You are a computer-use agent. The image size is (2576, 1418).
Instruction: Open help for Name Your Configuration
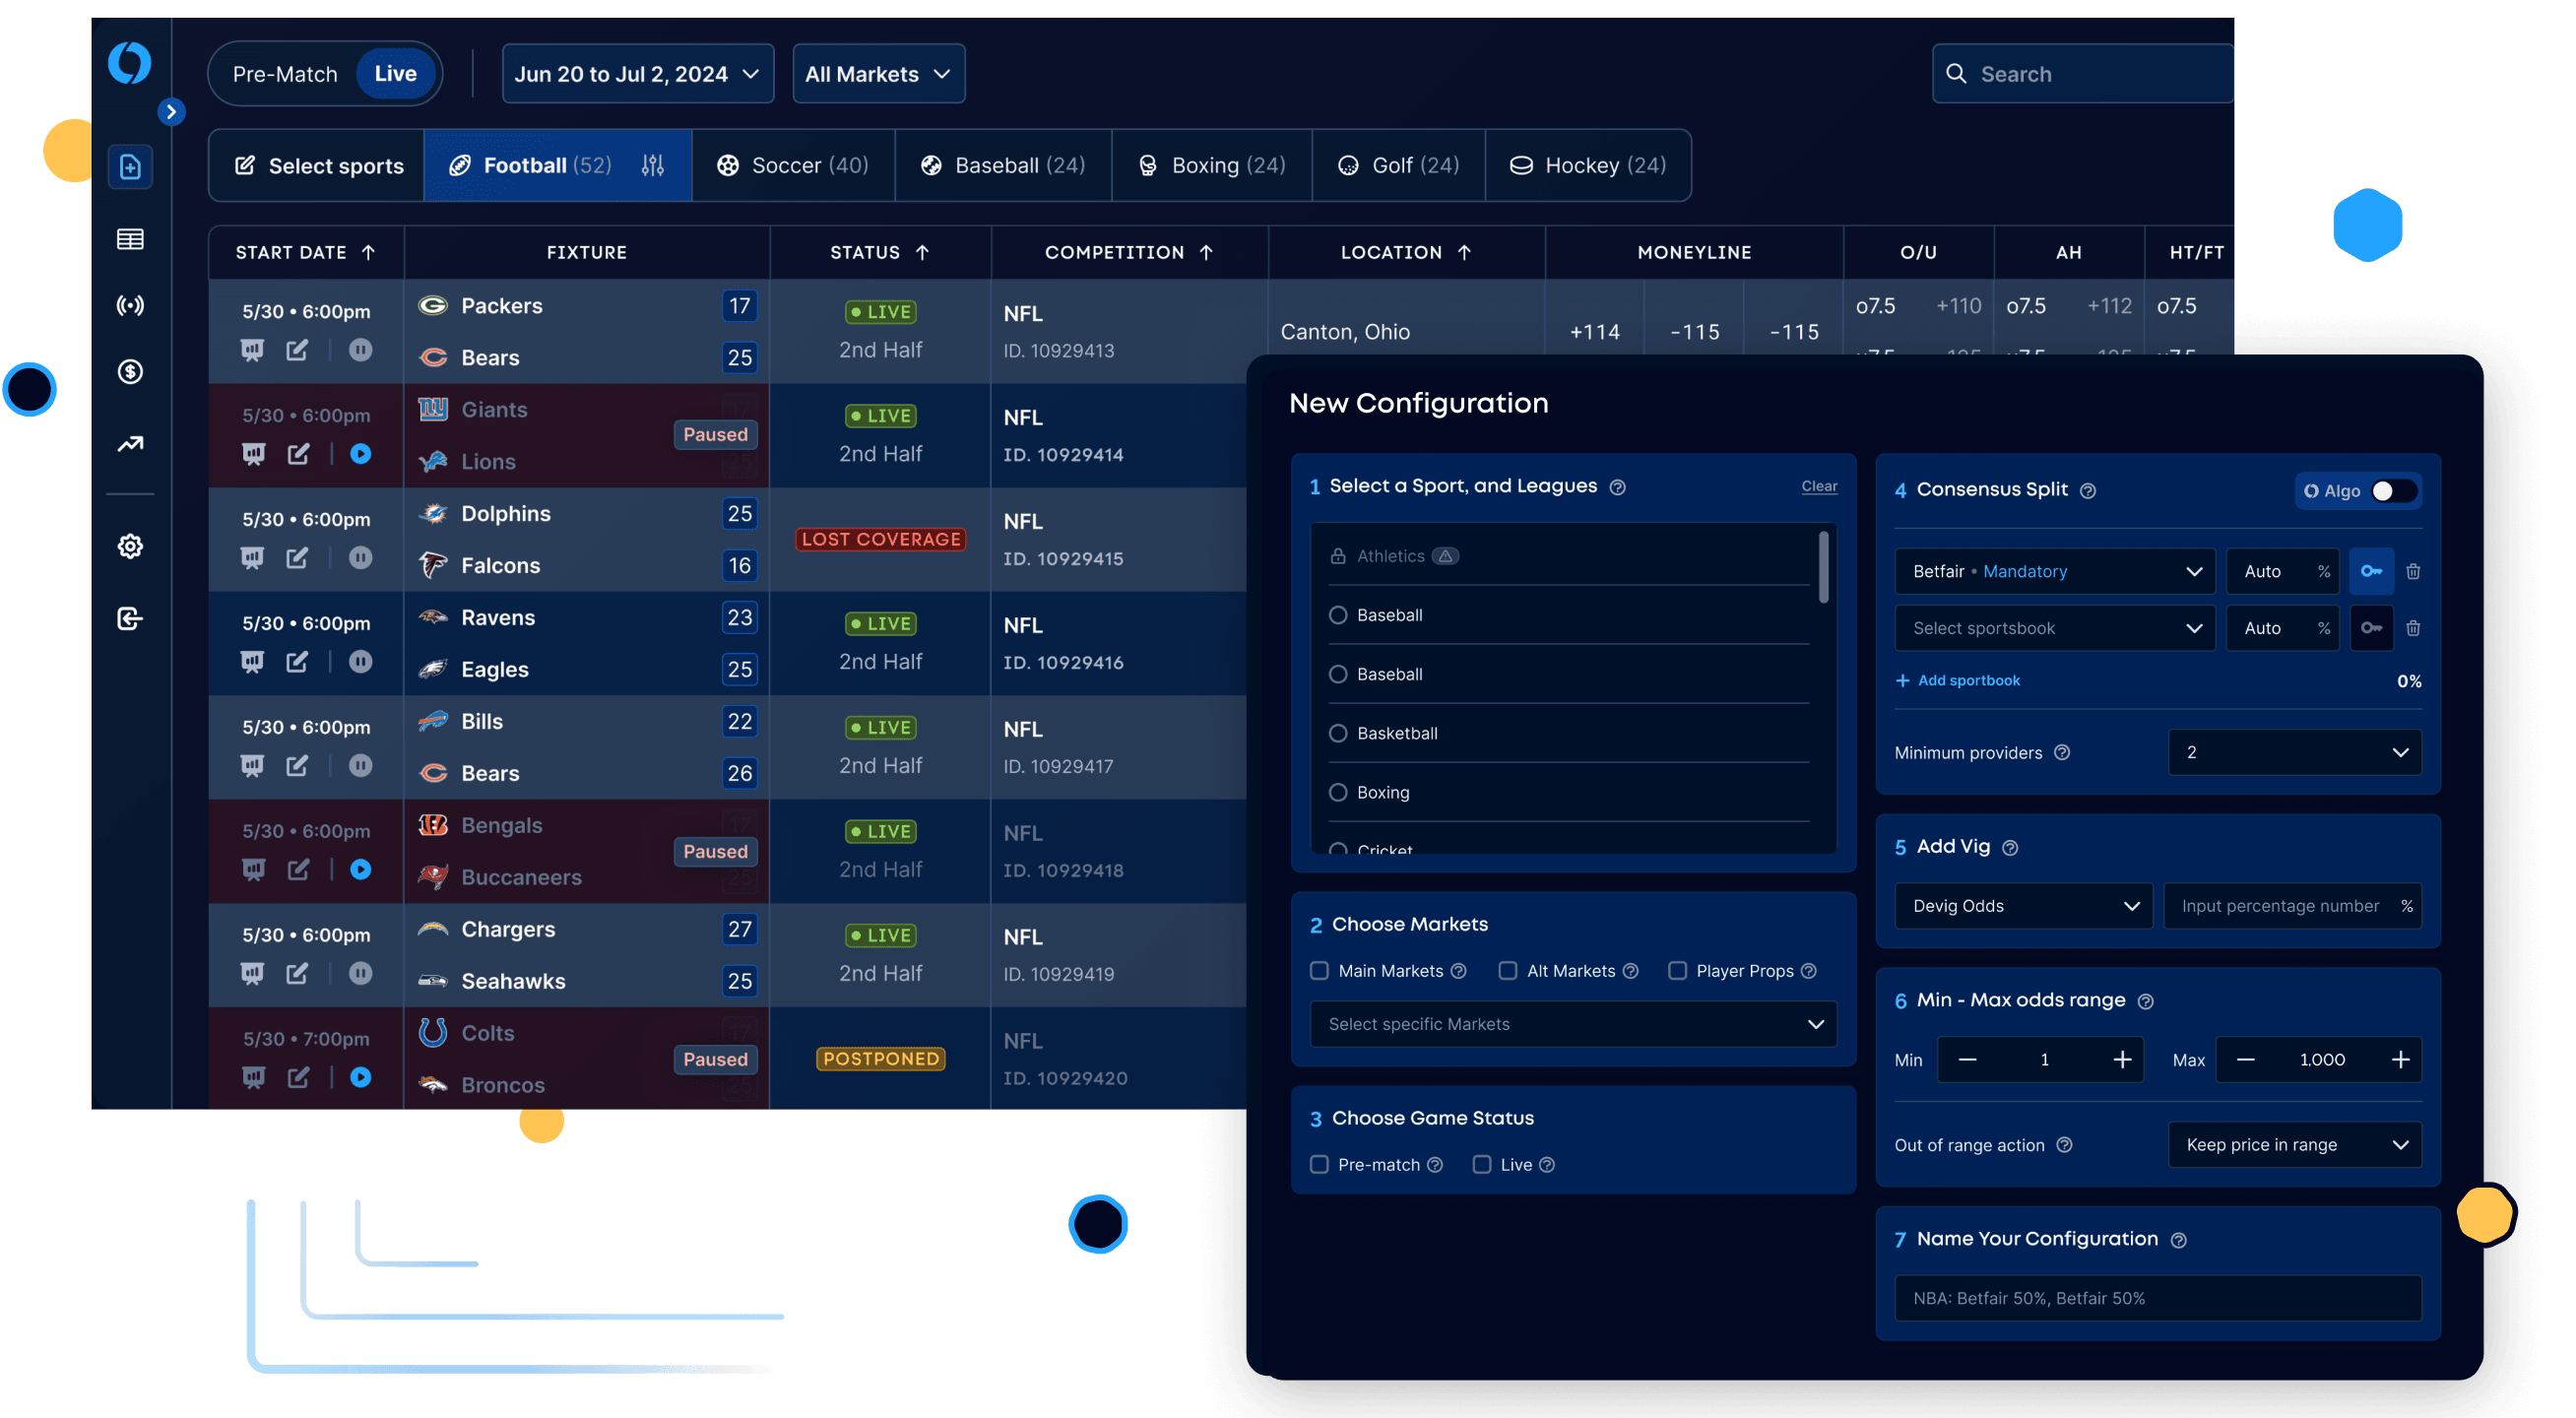coord(2179,1240)
